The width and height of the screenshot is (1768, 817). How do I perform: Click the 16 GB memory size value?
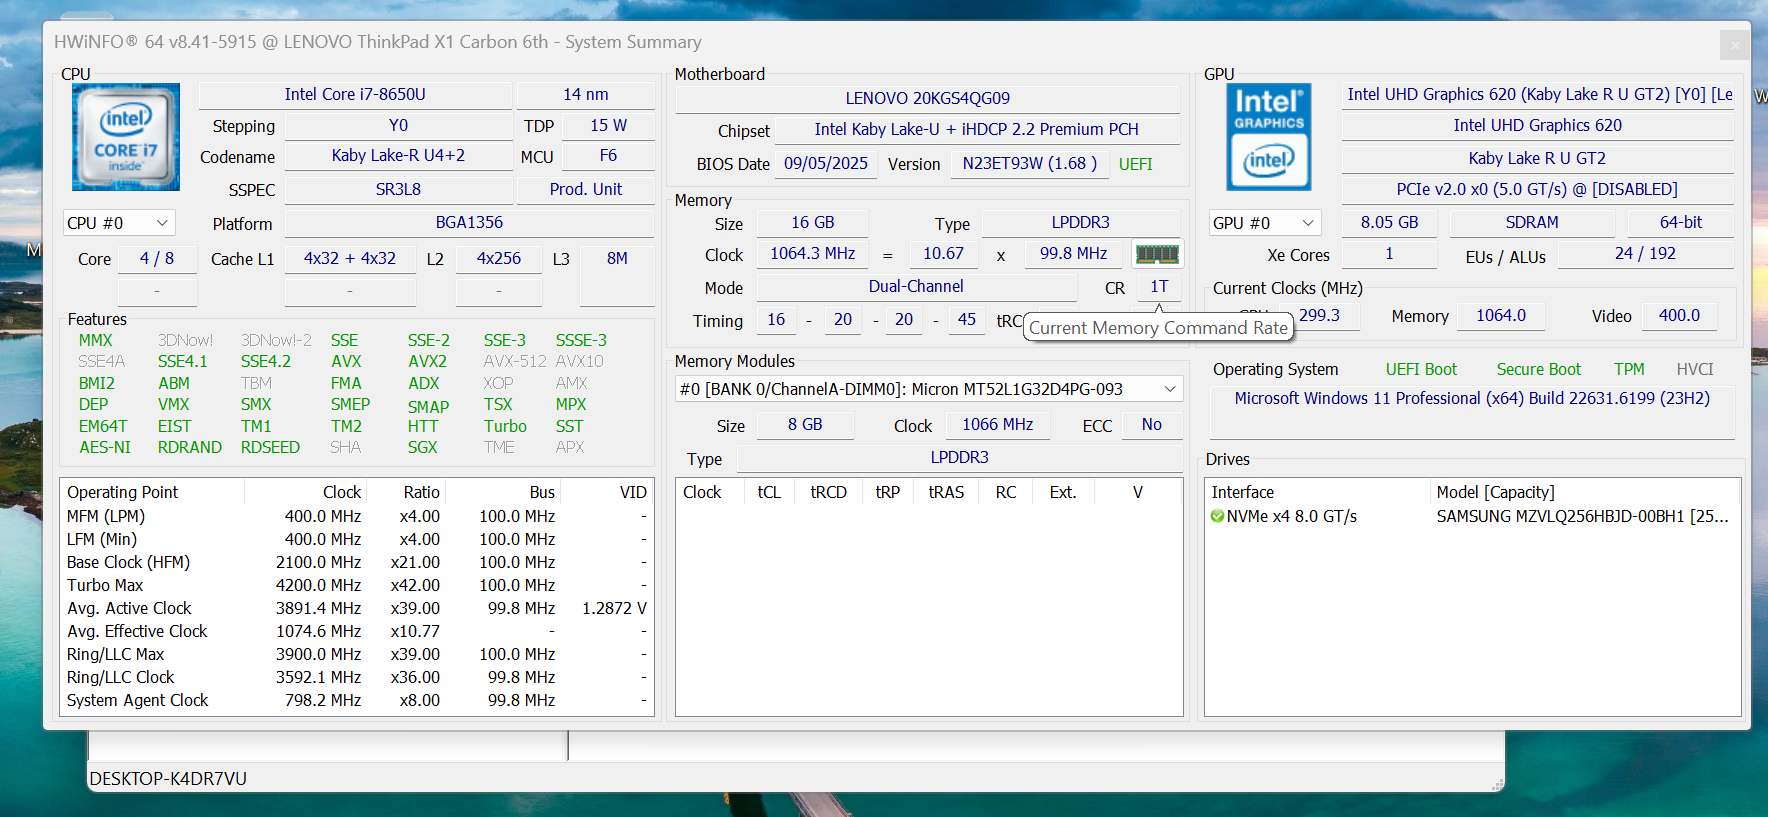pyautogui.click(x=813, y=223)
